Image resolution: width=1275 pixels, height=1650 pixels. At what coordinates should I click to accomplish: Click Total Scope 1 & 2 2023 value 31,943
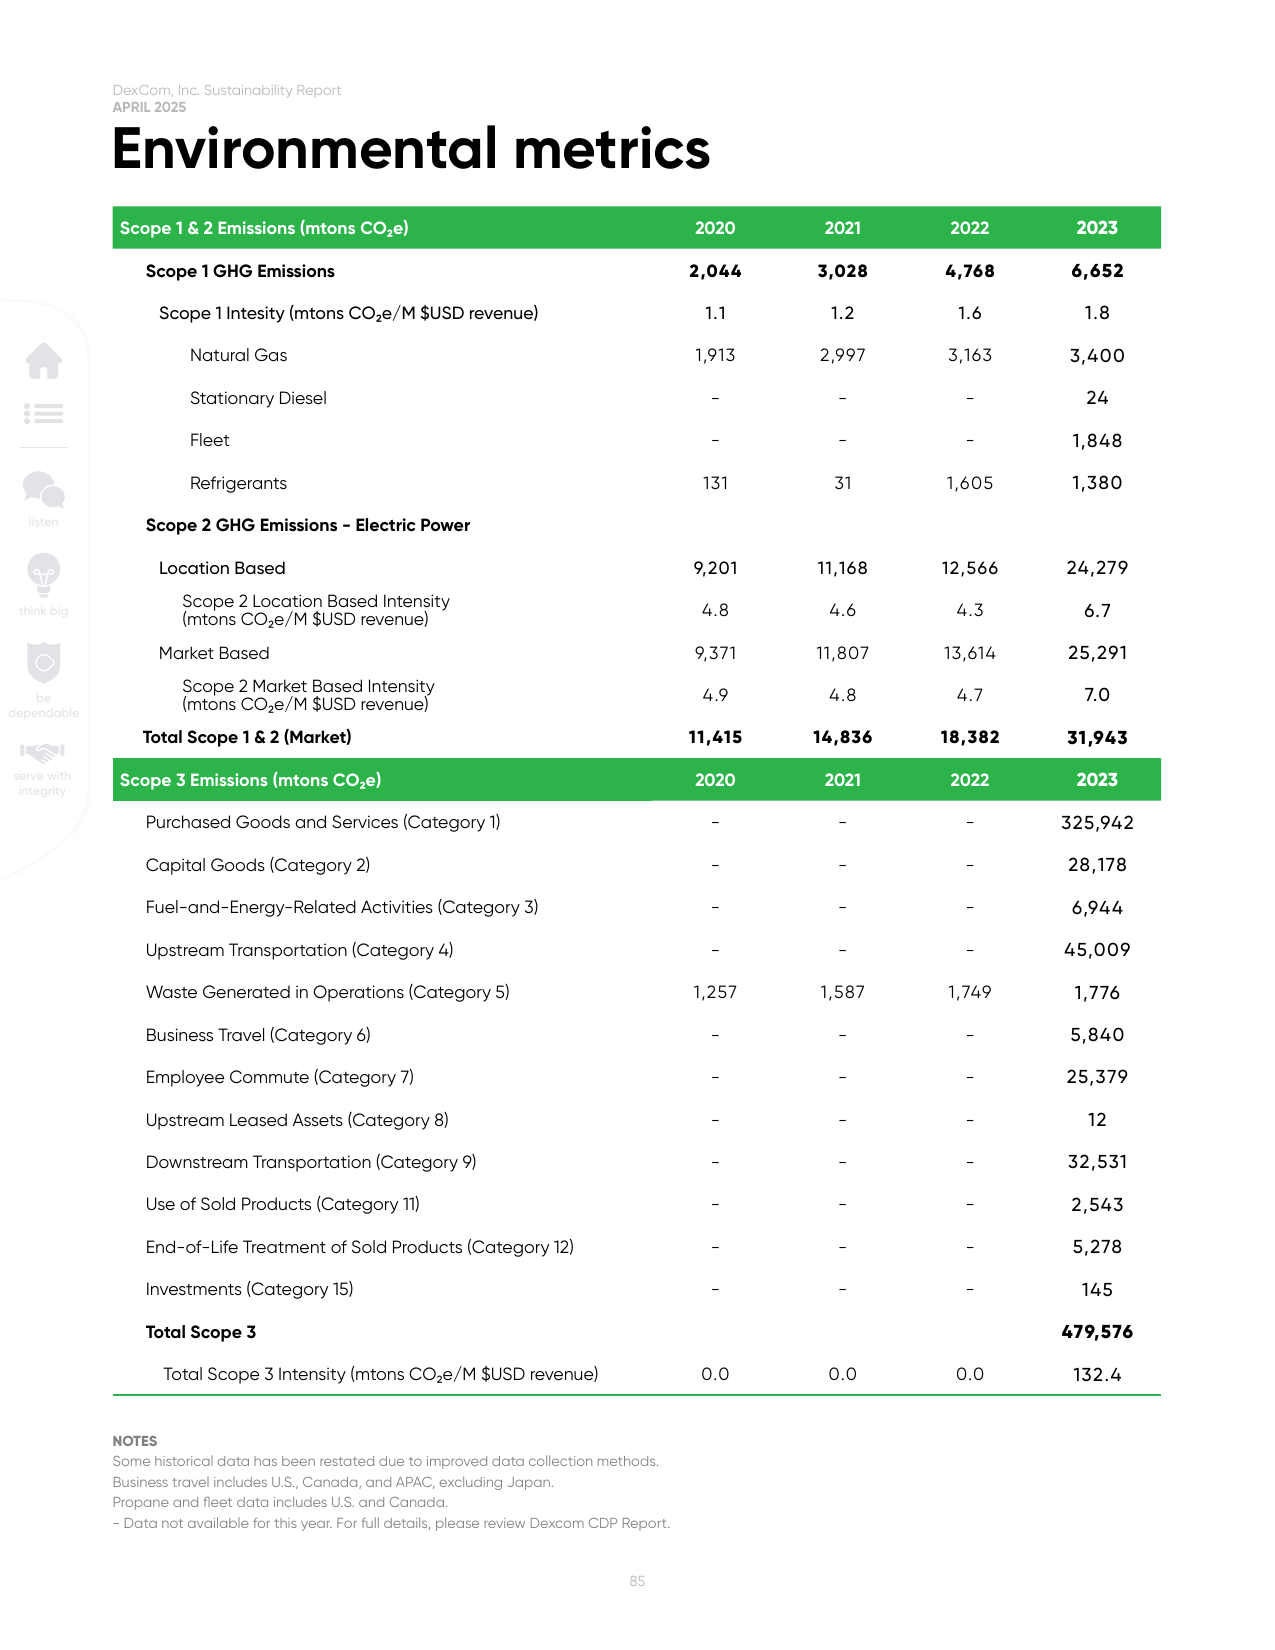point(1097,738)
